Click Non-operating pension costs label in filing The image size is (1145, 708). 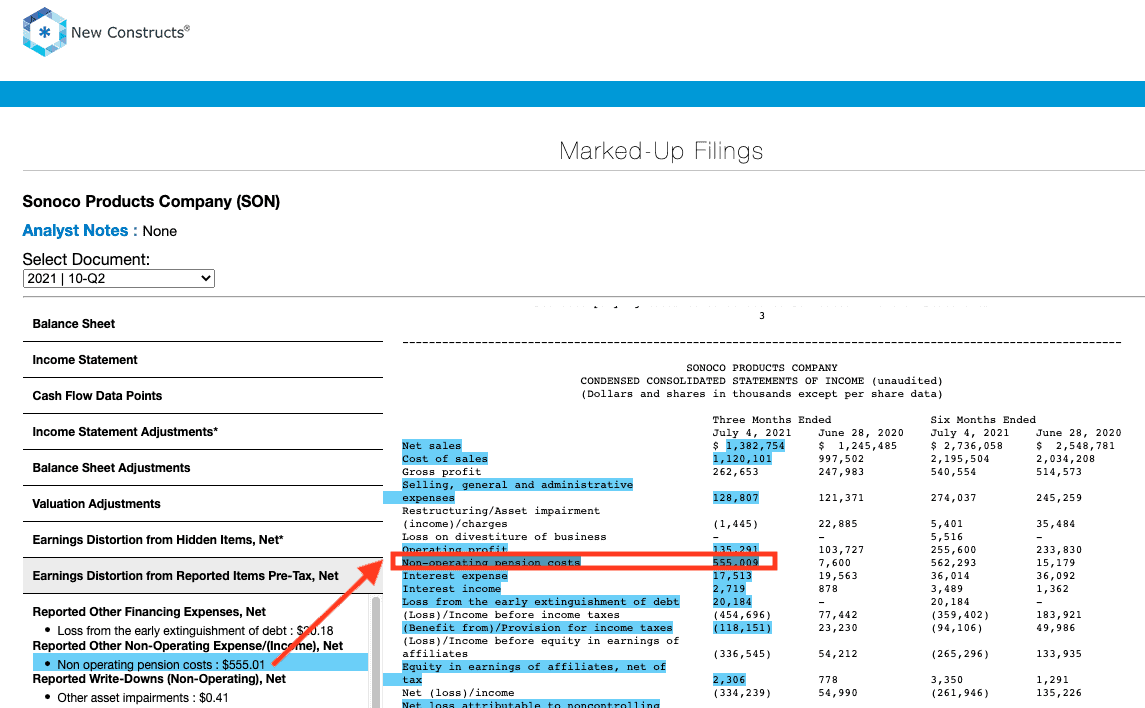(x=491, y=563)
